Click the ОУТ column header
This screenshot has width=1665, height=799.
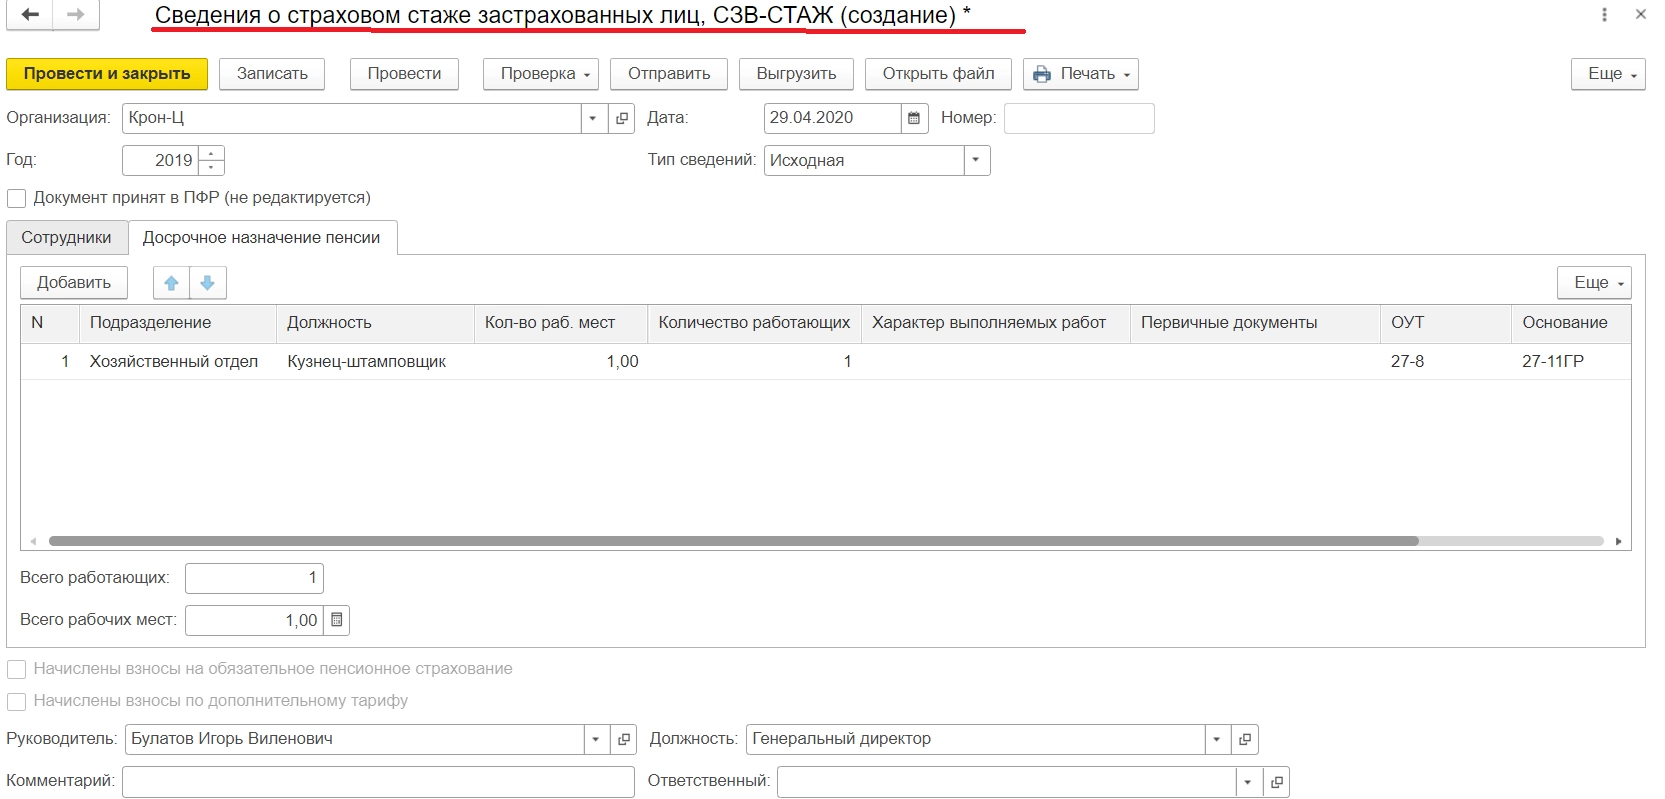1446,323
